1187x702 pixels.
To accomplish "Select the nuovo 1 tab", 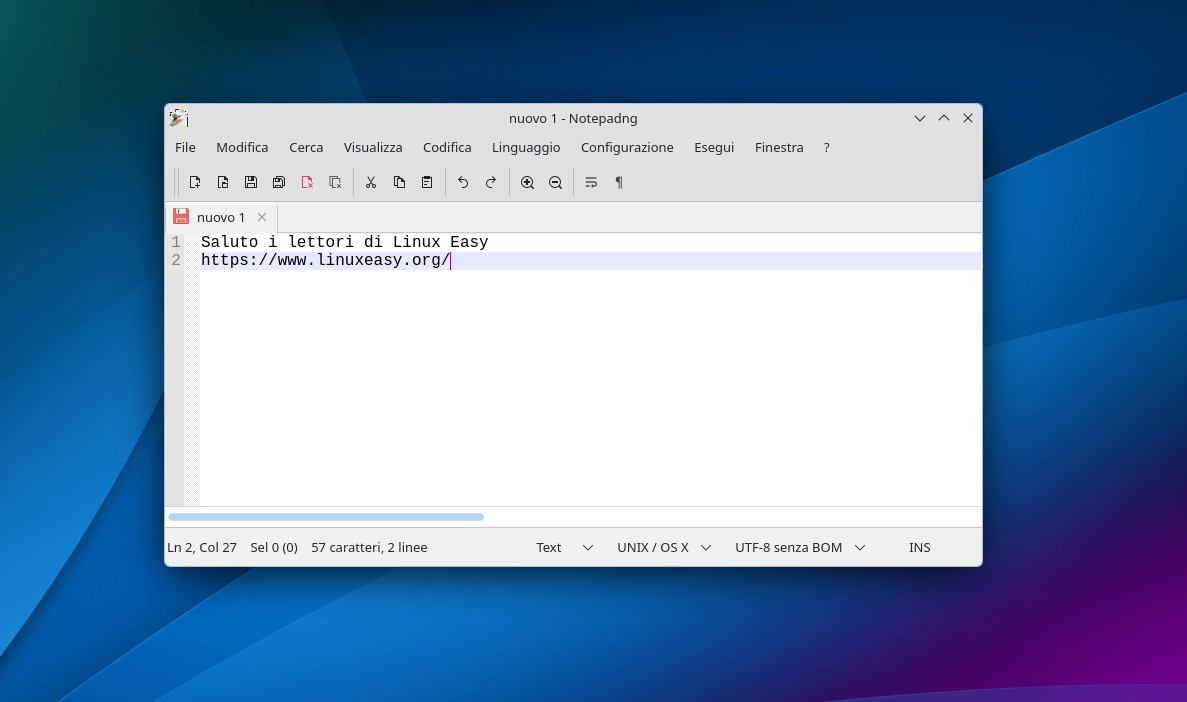I will [x=221, y=217].
